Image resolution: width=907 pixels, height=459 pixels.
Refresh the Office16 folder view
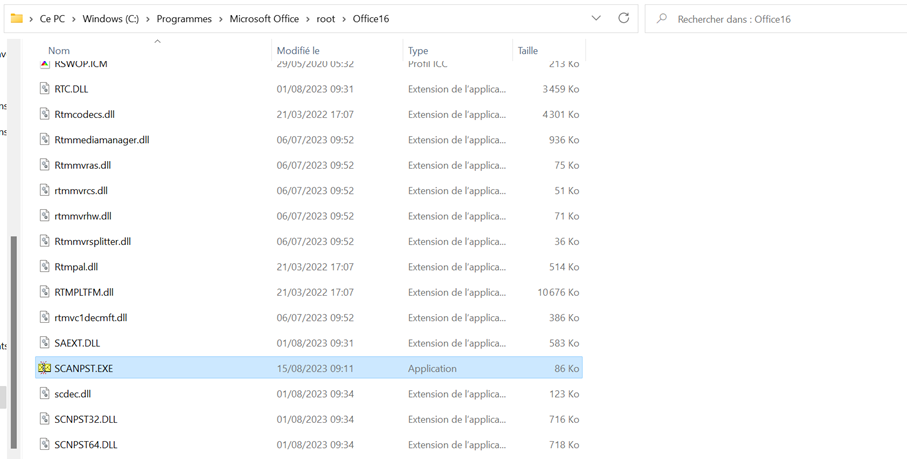coord(624,18)
